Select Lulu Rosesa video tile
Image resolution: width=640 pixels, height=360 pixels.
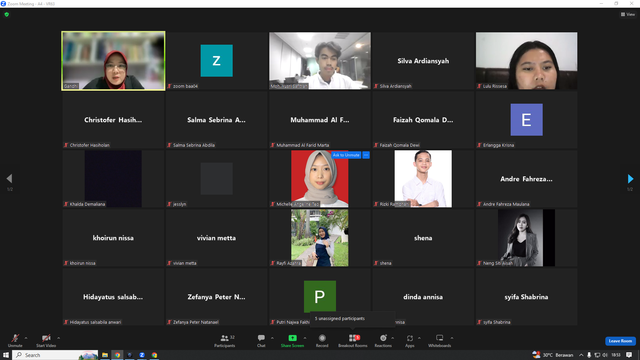coord(527,61)
